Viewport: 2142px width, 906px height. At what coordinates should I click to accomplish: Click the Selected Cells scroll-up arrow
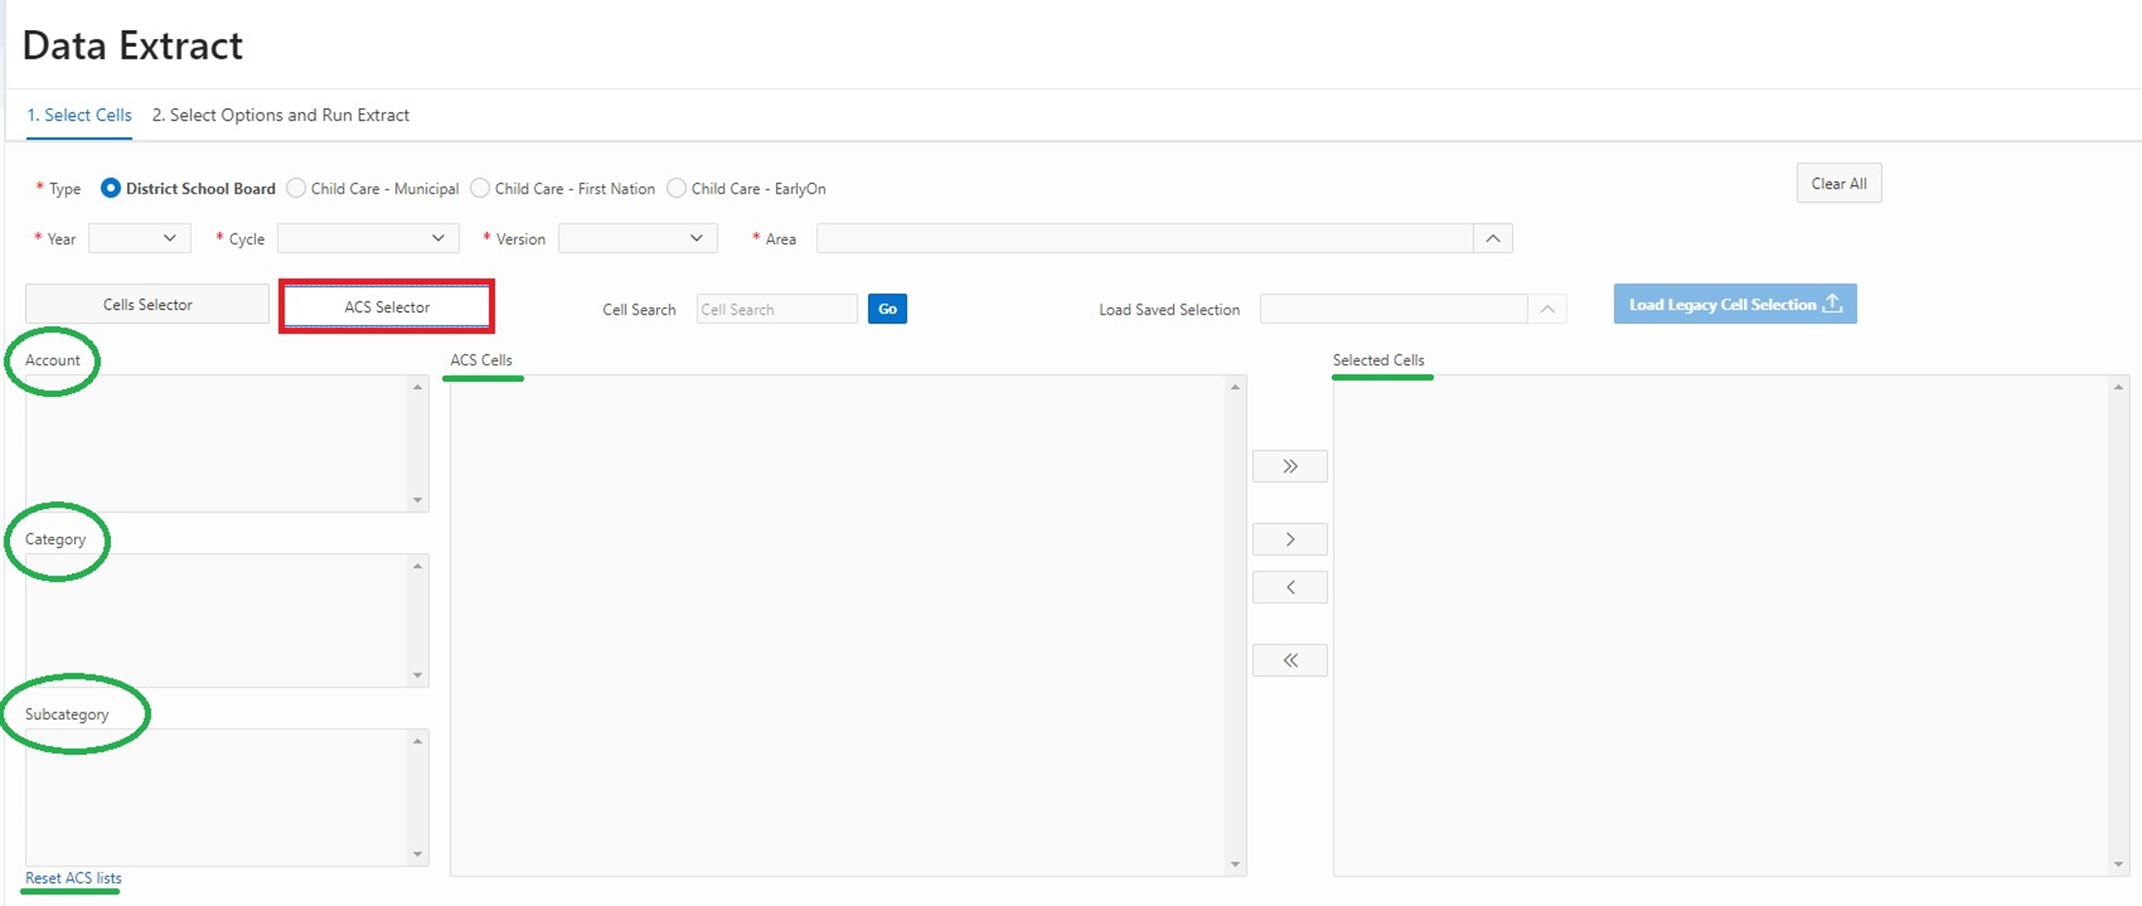click(x=2118, y=387)
